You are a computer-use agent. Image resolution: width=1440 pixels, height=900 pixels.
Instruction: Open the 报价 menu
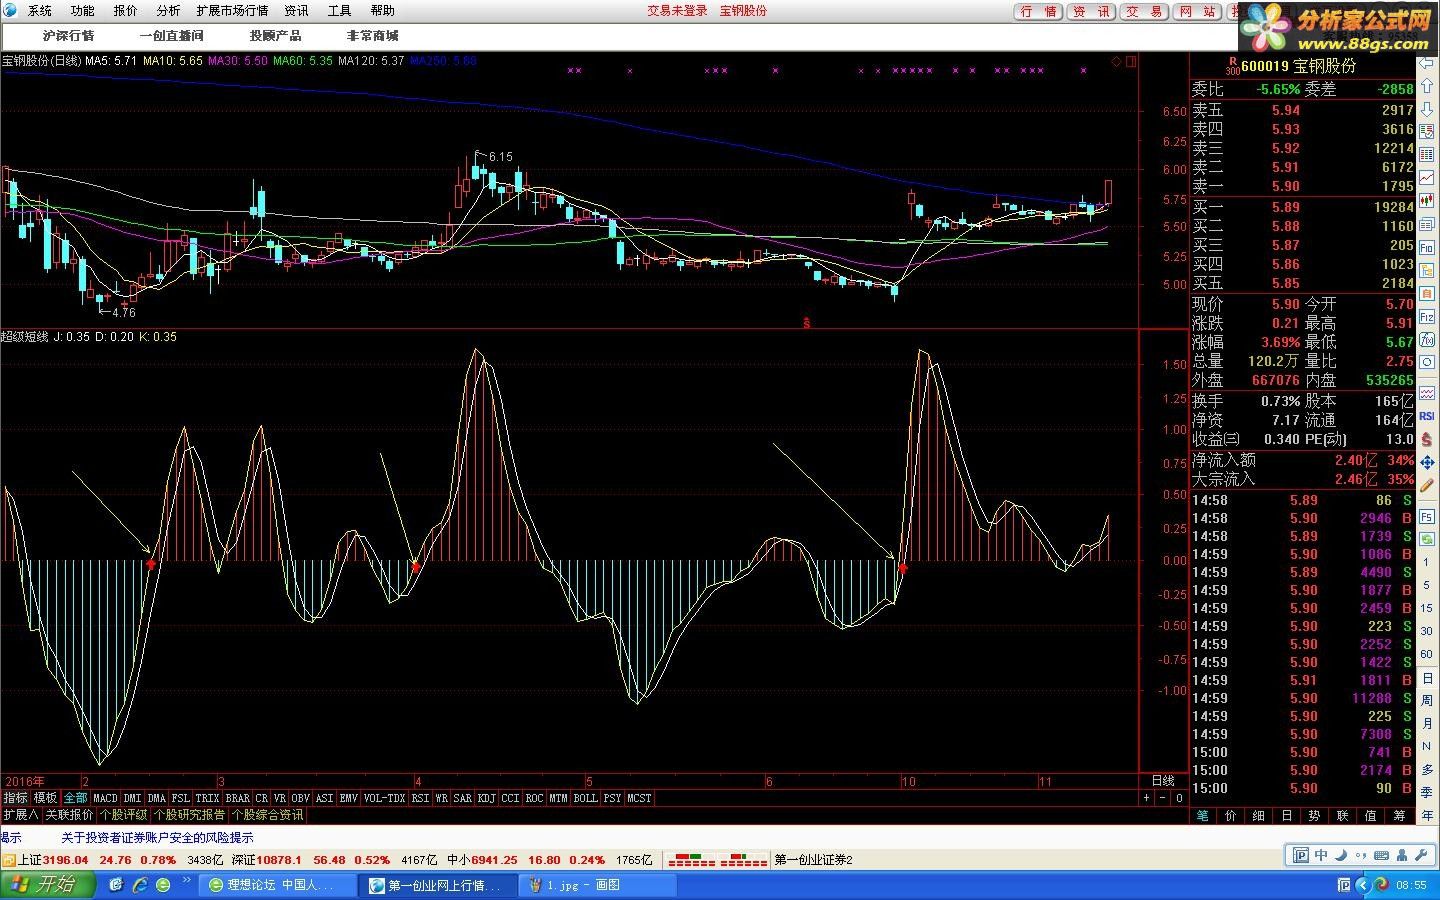pyautogui.click(x=126, y=11)
